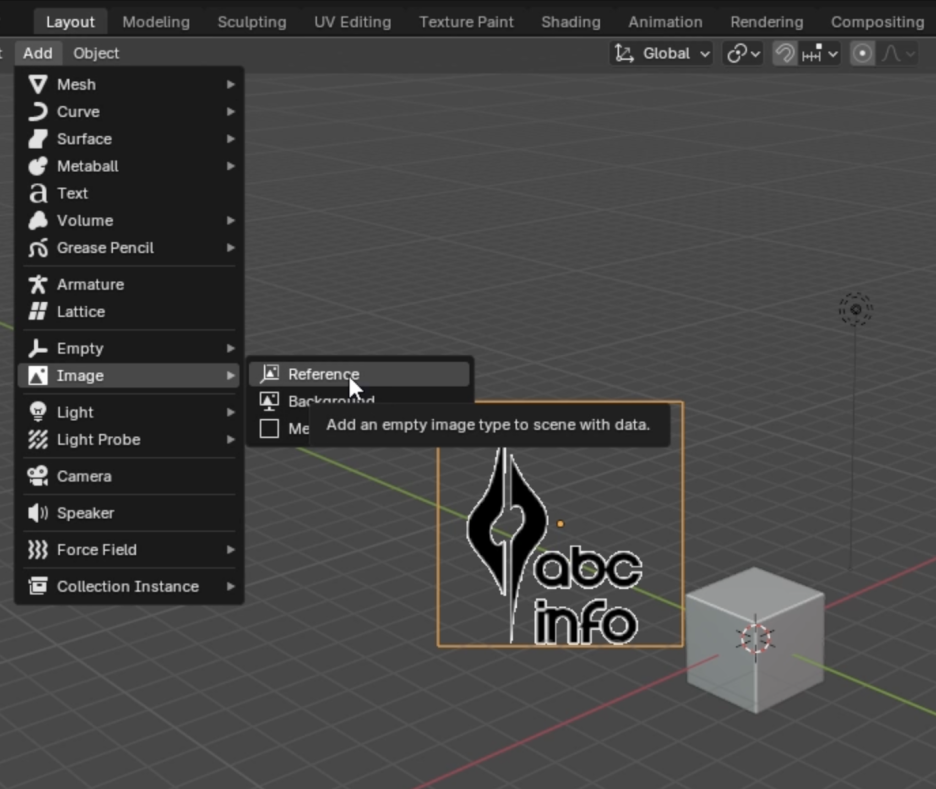Click the Volume cloud icon

coord(38,221)
